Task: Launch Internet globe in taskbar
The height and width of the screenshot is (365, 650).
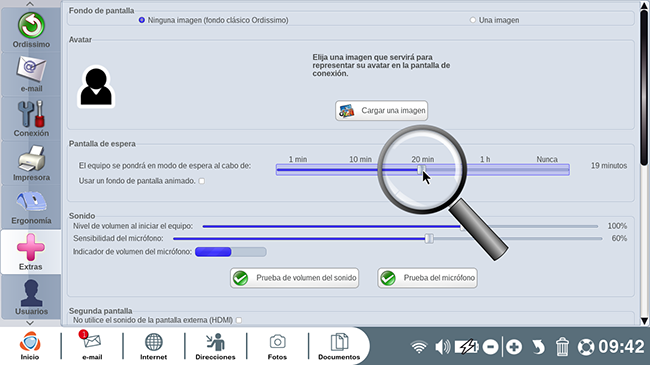Action: (153, 346)
